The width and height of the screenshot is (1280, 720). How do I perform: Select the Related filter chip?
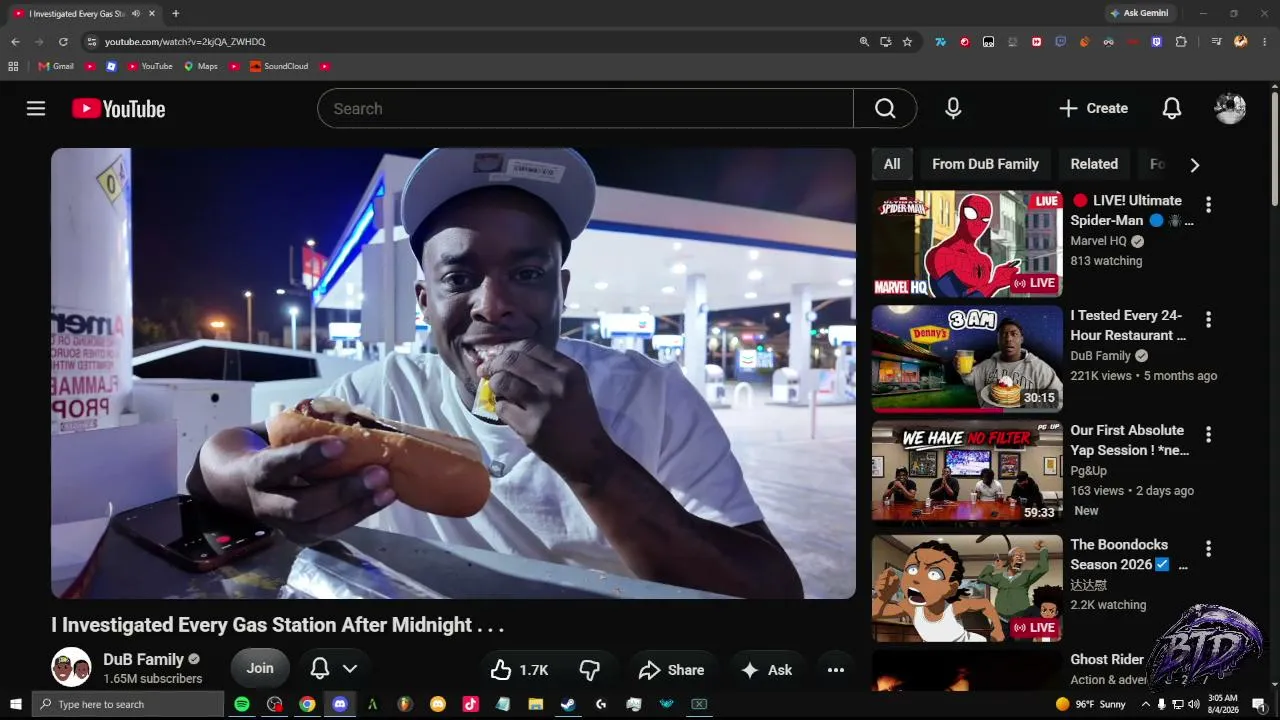[1094, 164]
